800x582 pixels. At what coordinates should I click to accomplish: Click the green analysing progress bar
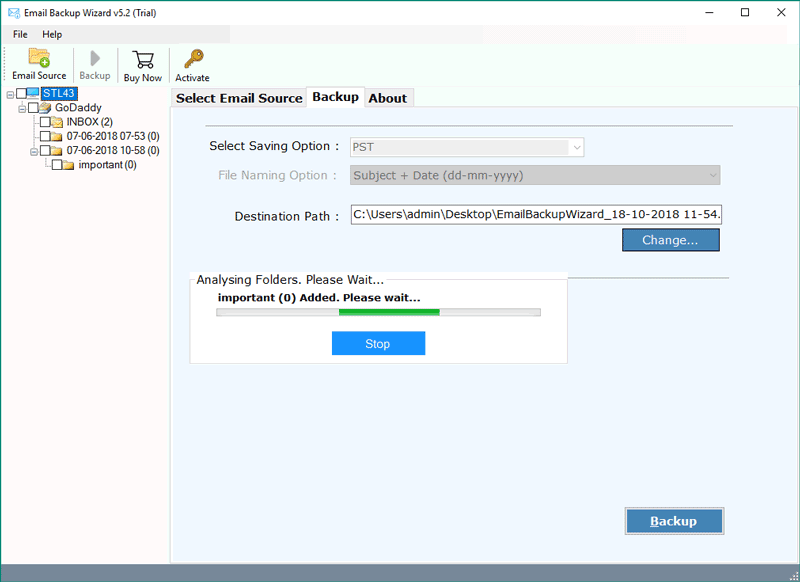[x=378, y=312]
